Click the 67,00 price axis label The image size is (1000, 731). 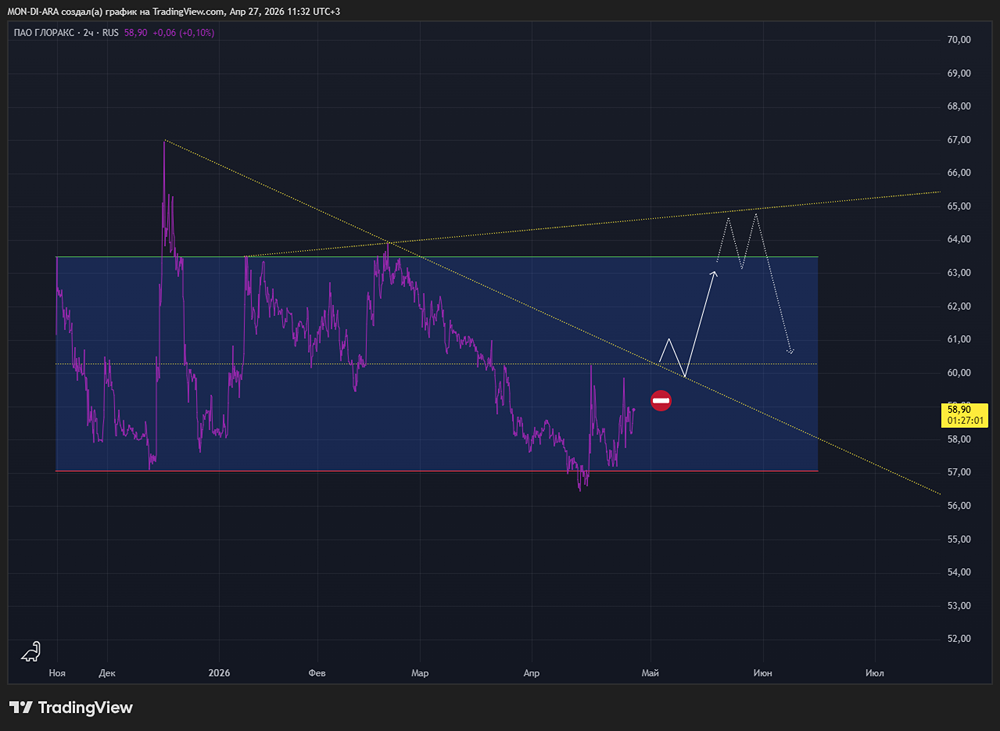(959, 140)
